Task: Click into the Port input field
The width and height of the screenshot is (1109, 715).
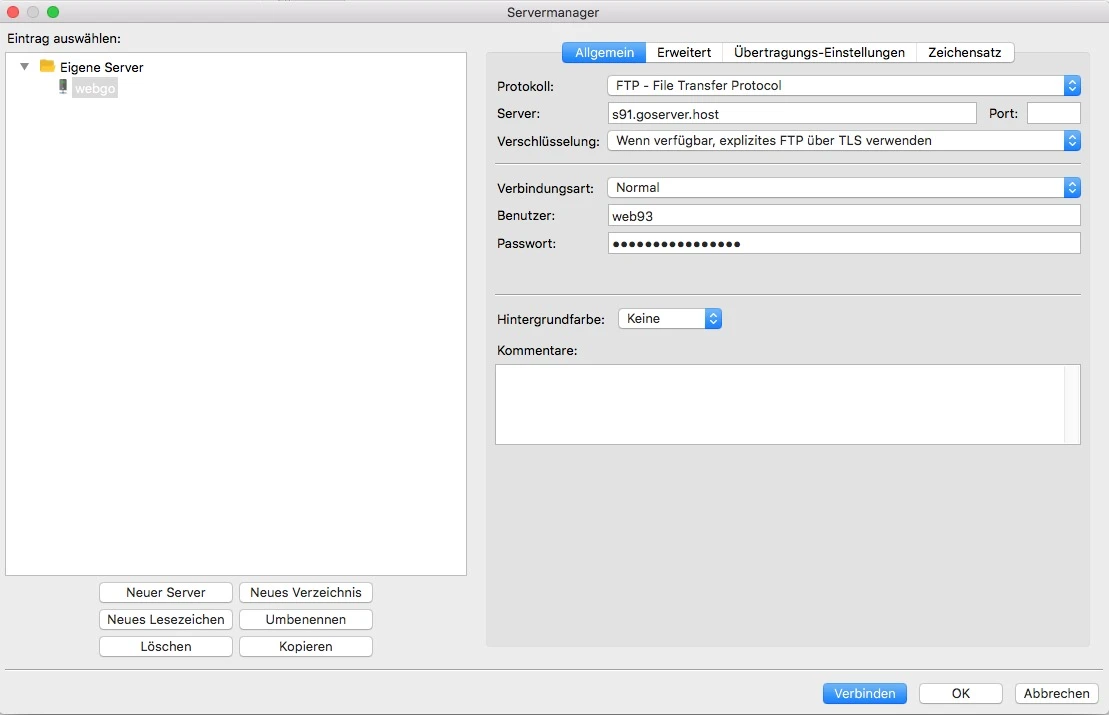Action: pyautogui.click(x=1054, y=113)
